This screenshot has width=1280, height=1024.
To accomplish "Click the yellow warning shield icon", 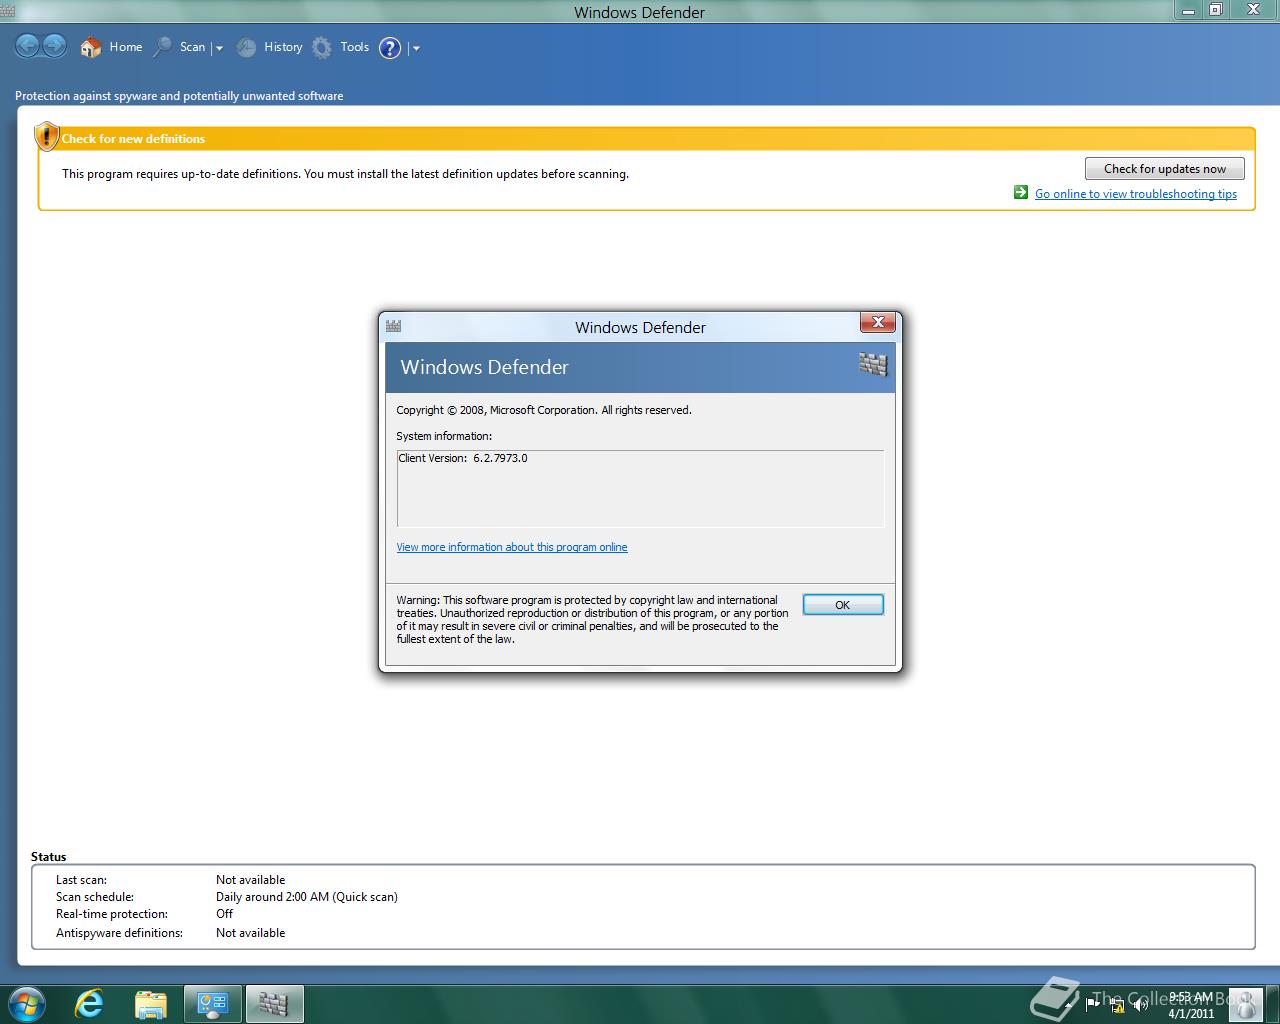I will pyautogui.click(x=46, y=136).
